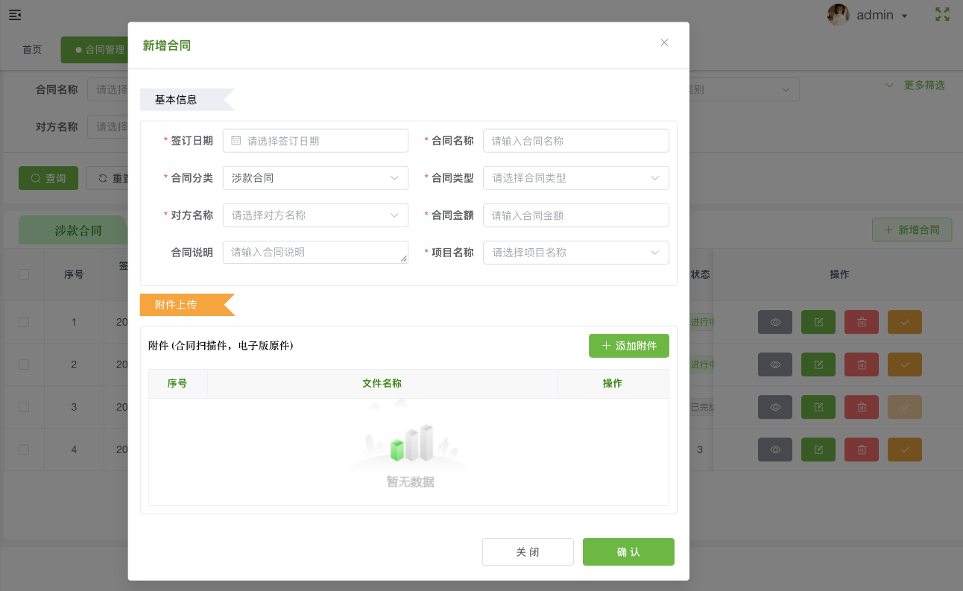Open the calendar icon in 签订日期 field
Image resolution: width=963 pixels, height=591 pixels.
(236, 140)
